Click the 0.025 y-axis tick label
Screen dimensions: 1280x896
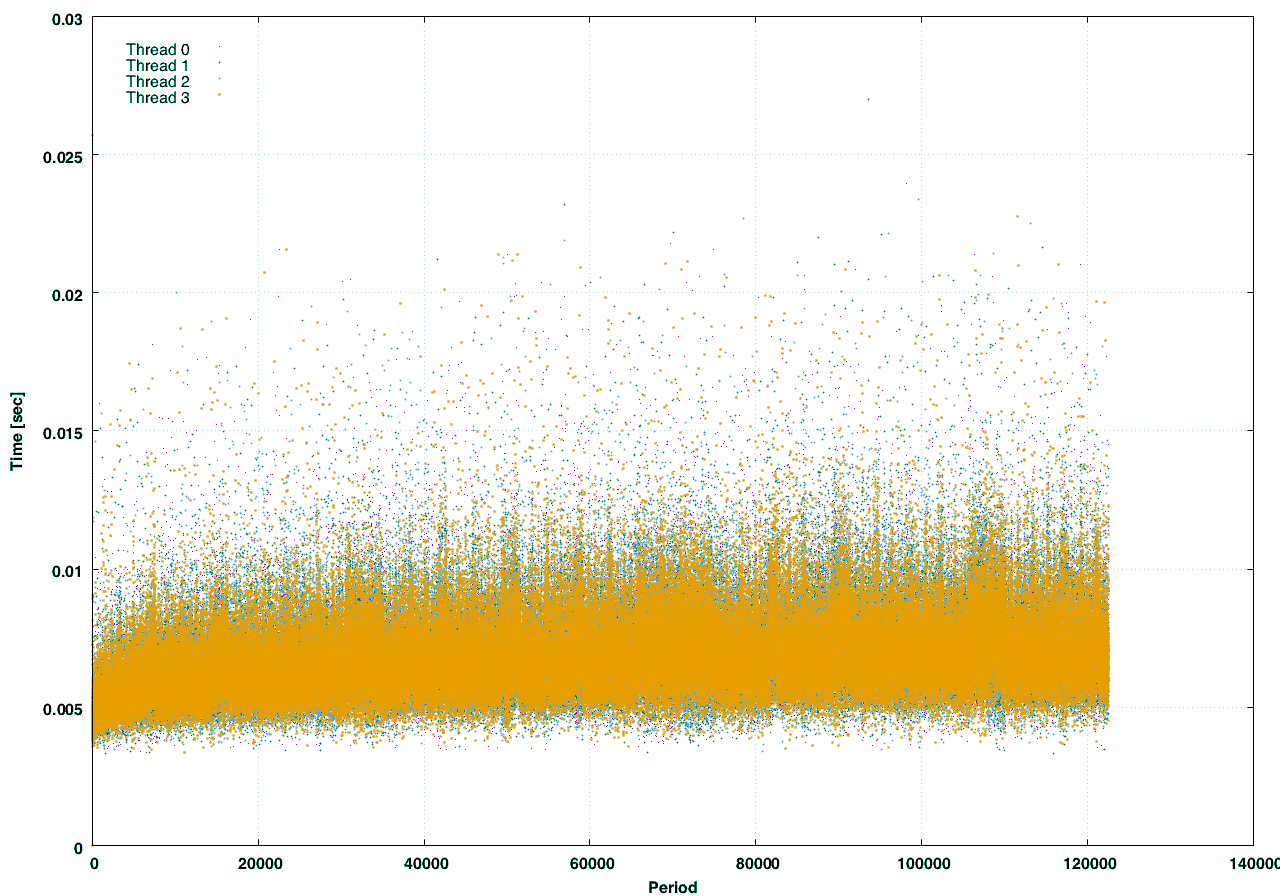click(x=63, y=155)
